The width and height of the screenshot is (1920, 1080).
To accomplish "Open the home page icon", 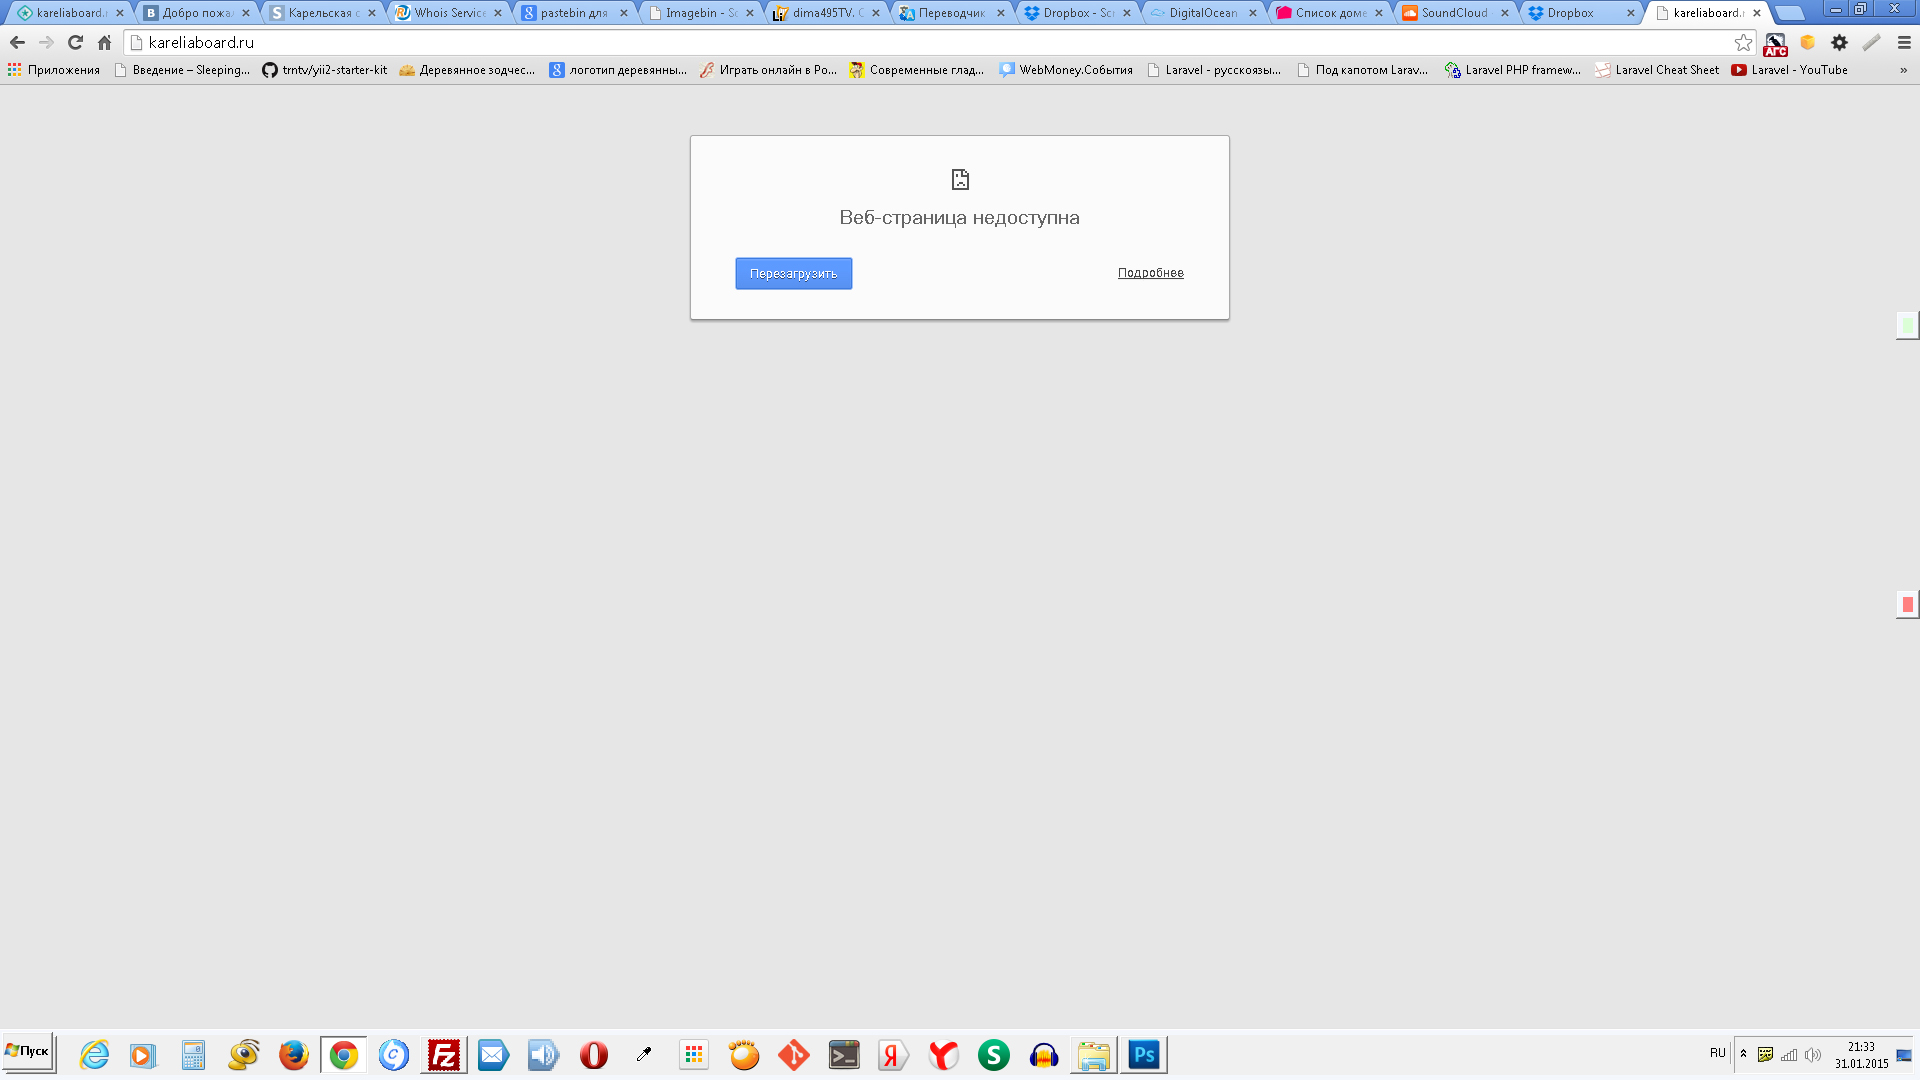I will 104,43.
